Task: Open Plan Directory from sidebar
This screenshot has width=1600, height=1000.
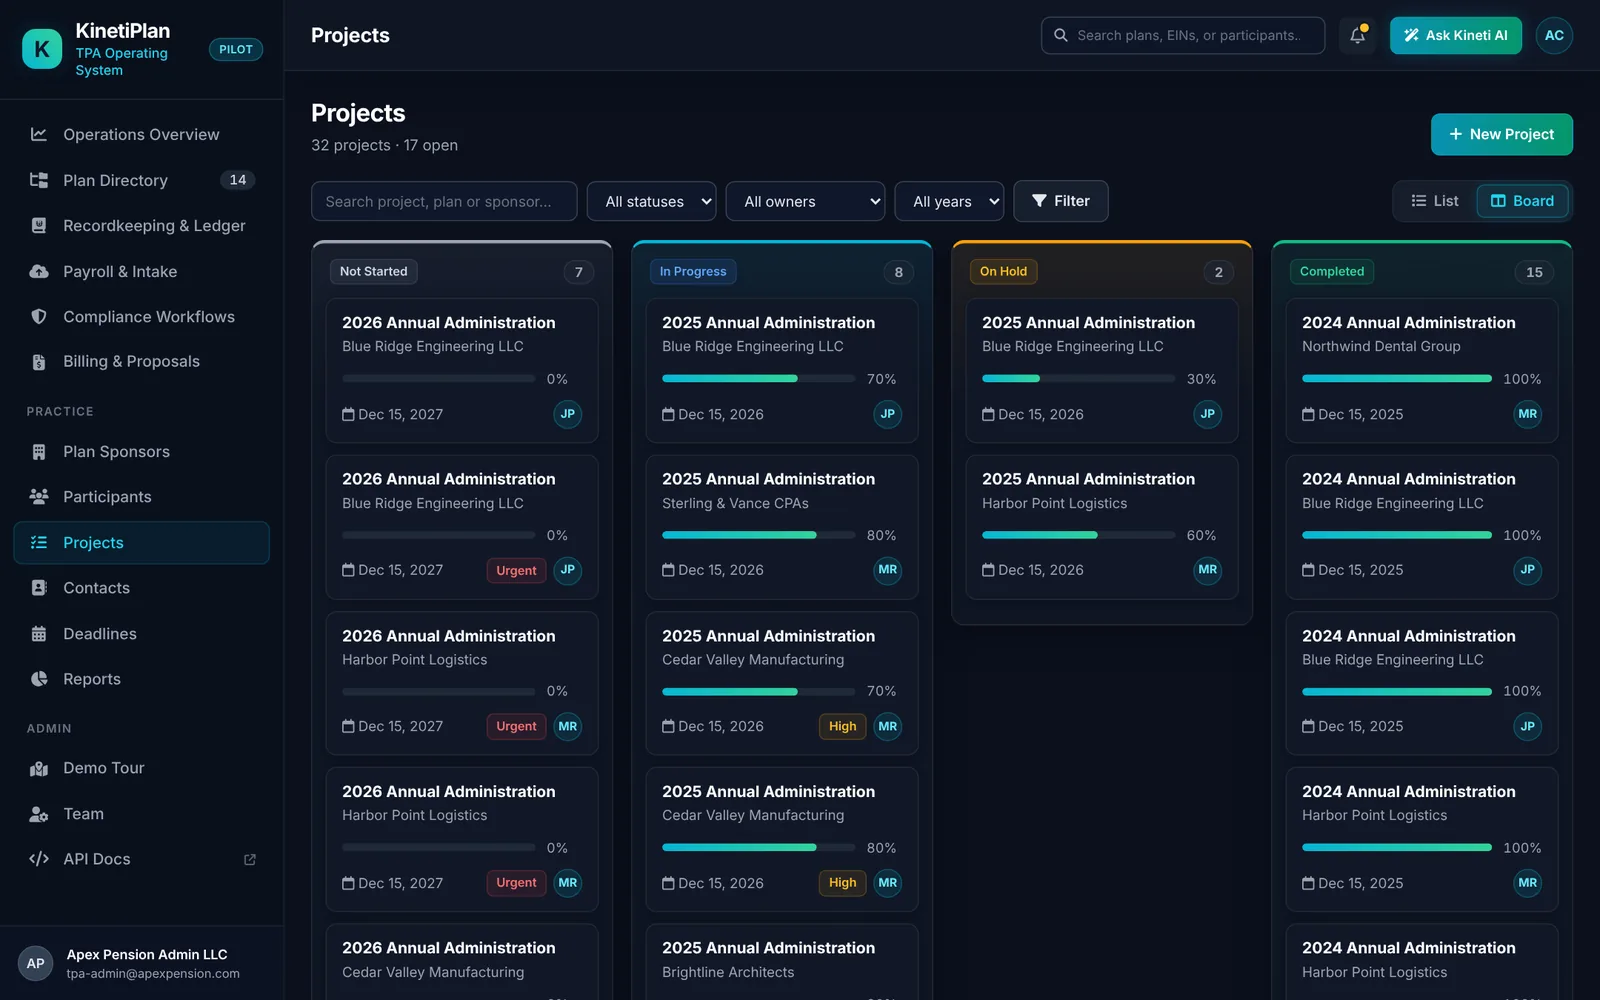Action: click(142, 180)
